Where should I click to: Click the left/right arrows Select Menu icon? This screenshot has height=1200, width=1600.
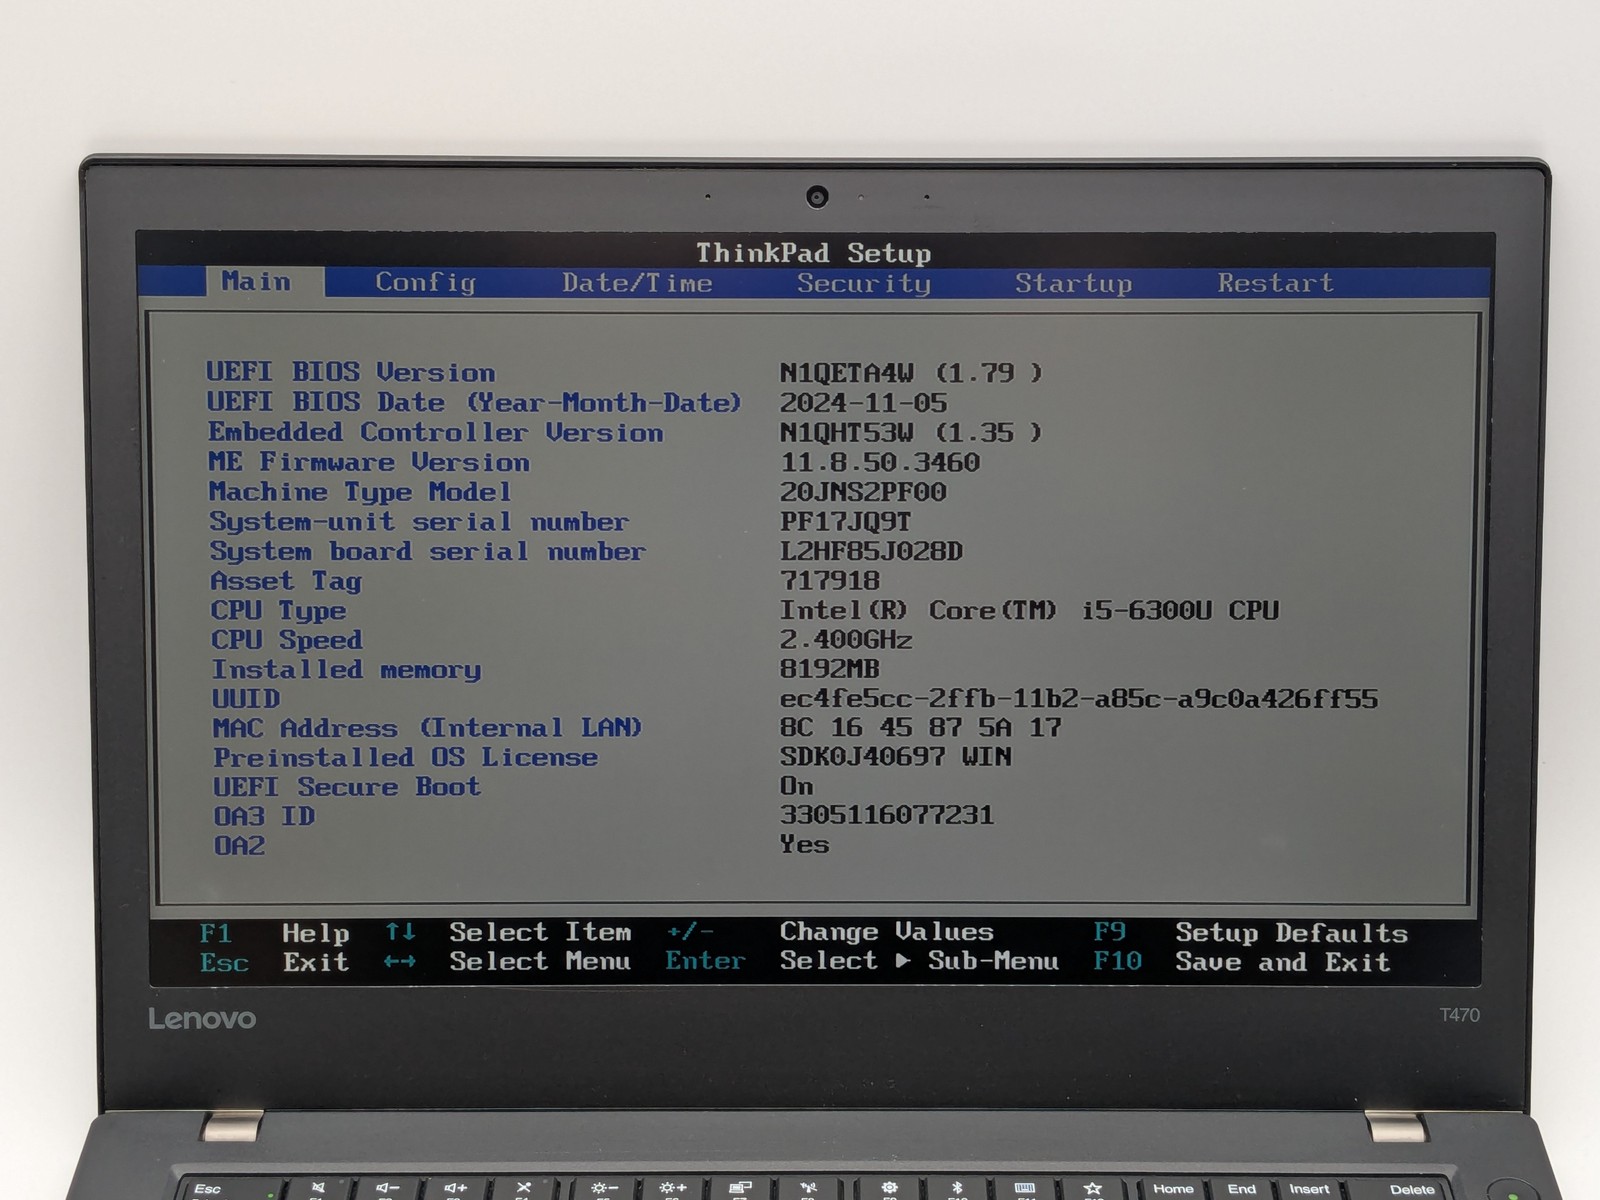[400, 962]
